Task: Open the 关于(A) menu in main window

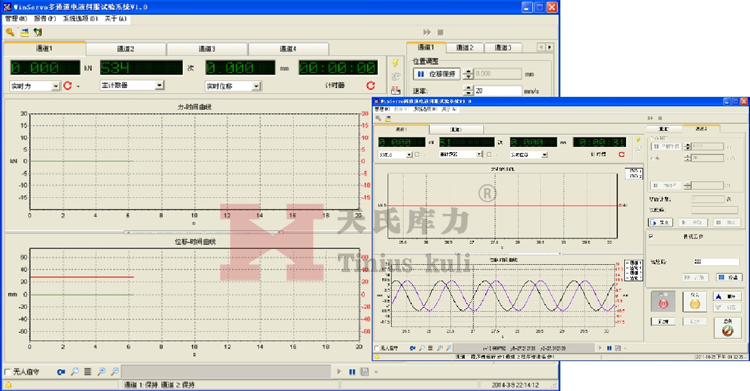Action: tap(116, 19)
